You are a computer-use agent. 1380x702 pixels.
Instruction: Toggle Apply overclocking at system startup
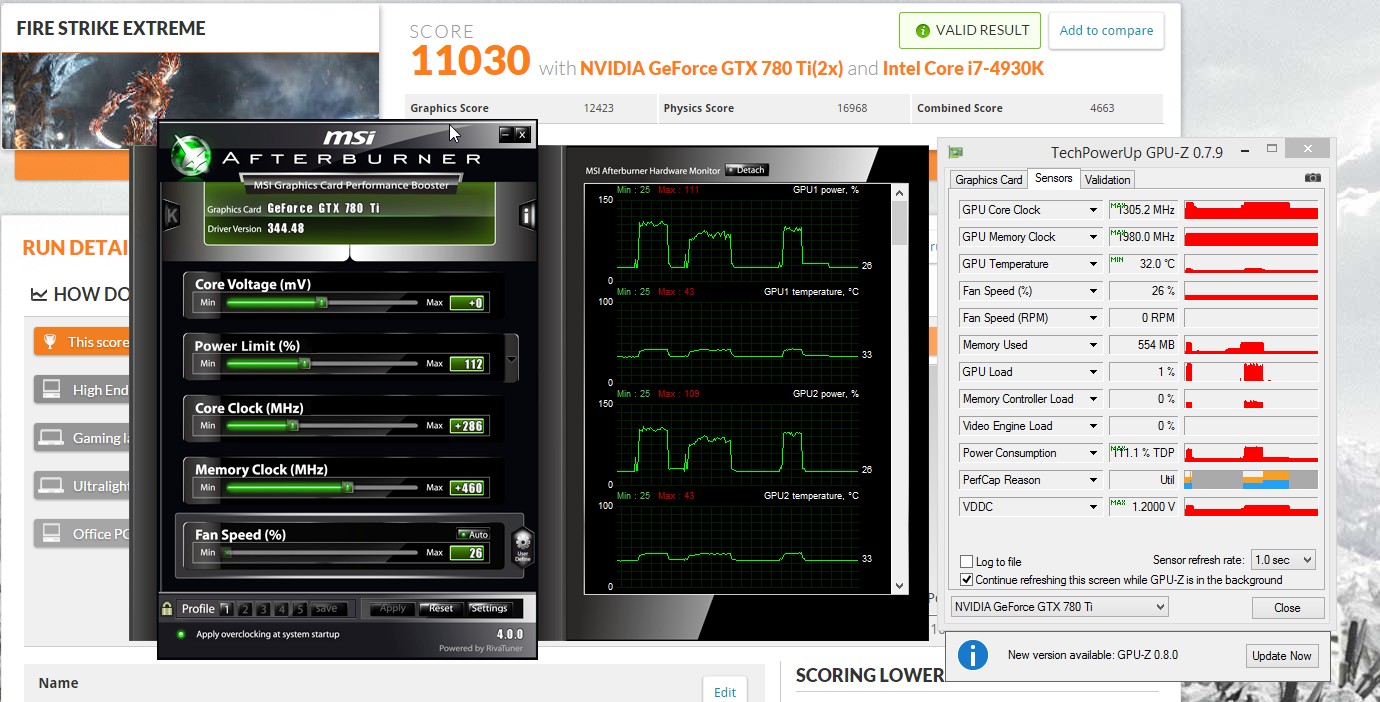coord(181,634)
